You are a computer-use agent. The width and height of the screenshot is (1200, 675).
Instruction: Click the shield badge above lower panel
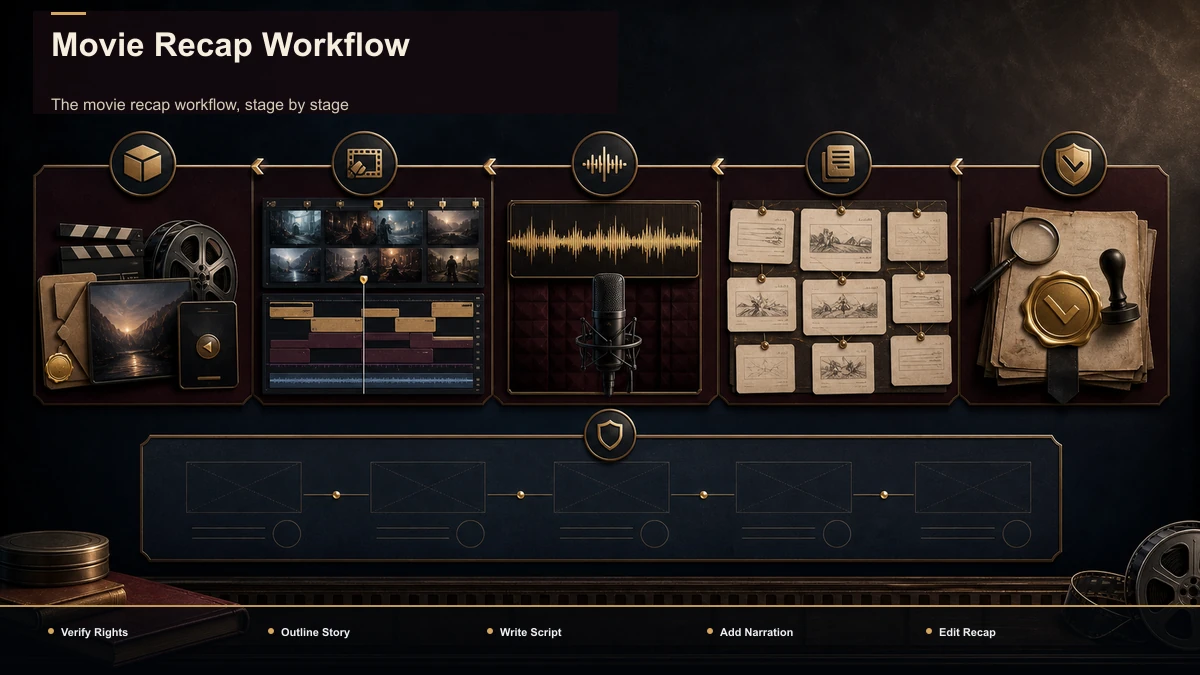[x=610, y=435]
